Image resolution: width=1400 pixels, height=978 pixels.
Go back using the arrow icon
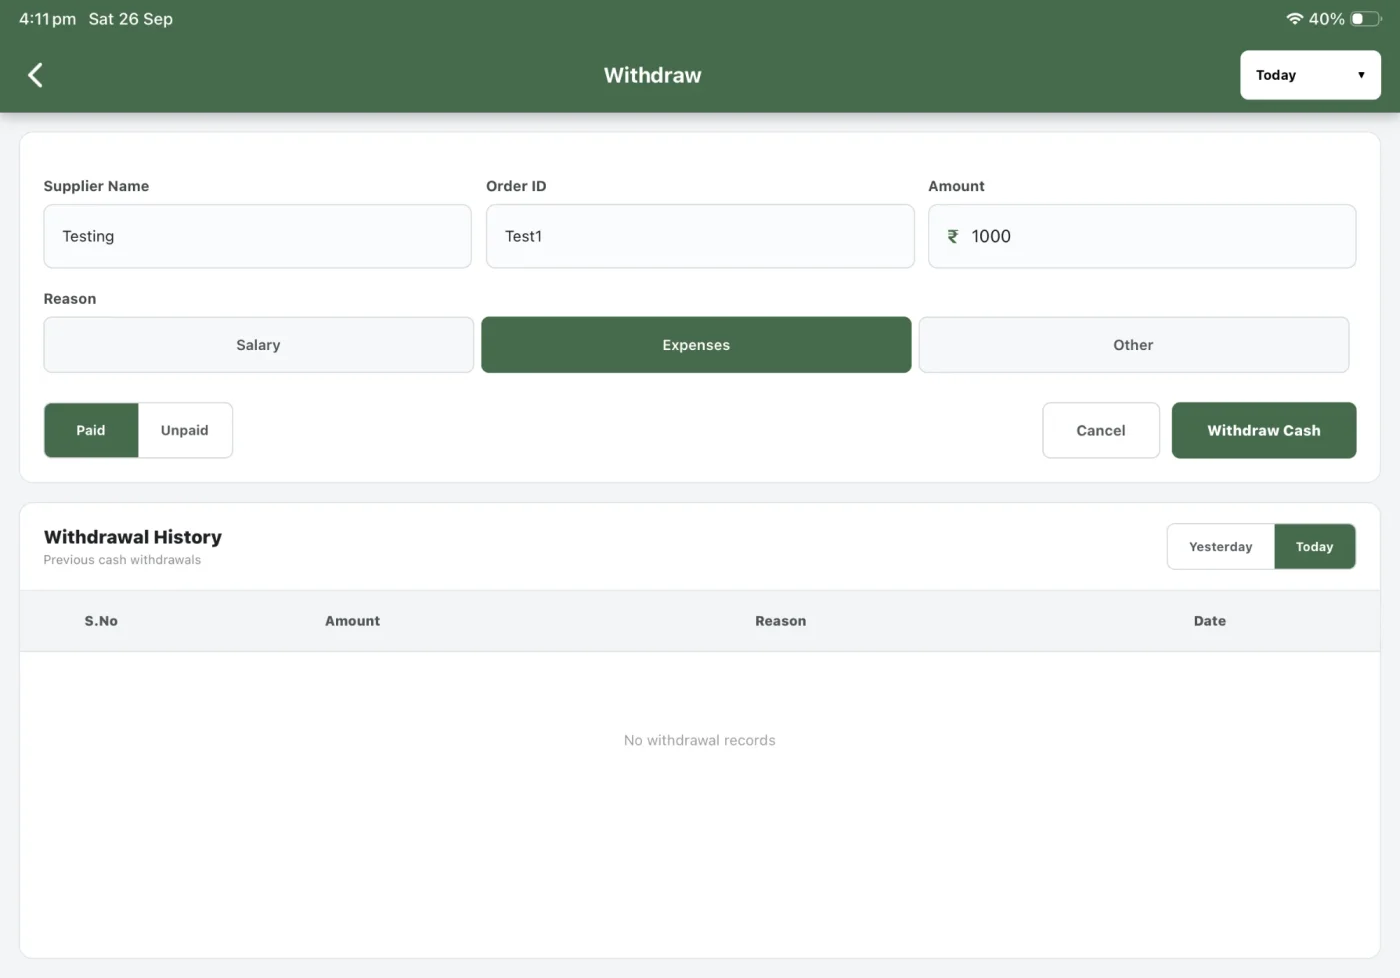(35, 75)
